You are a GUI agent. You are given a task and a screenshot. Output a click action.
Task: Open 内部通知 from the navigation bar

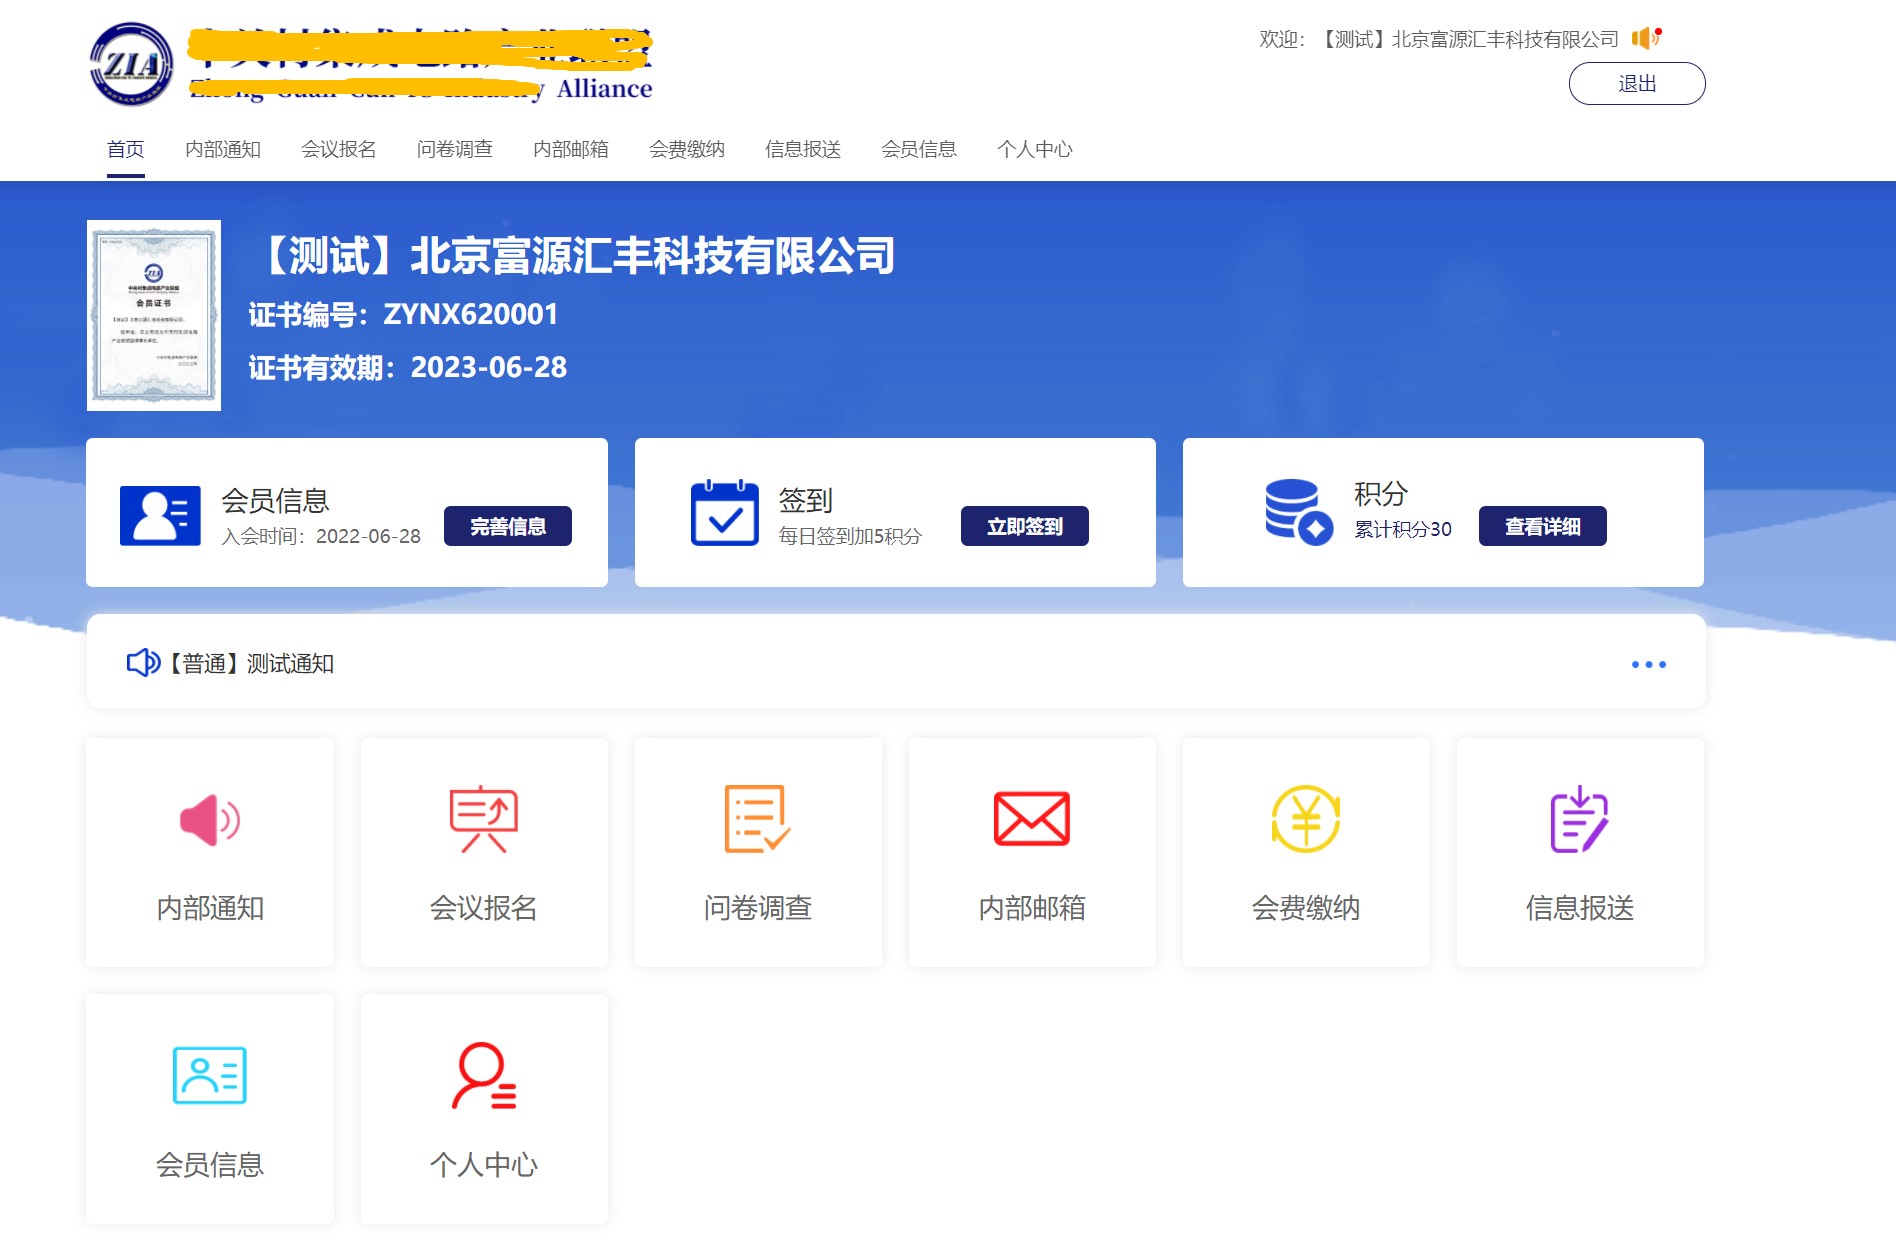(x=223, y=148)
